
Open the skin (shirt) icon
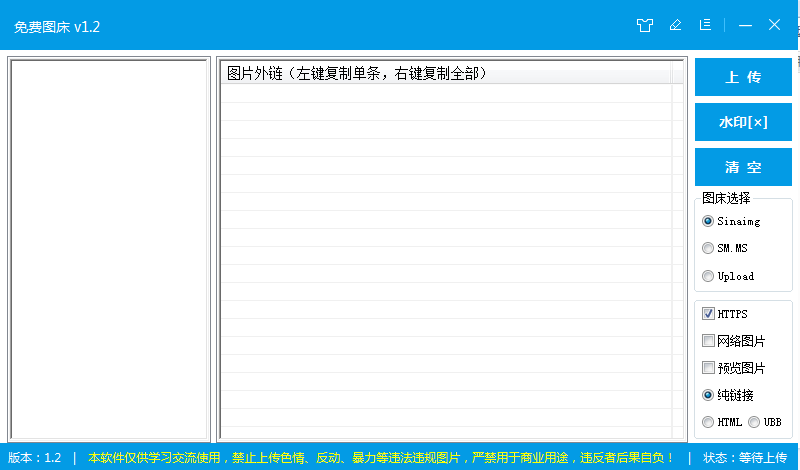[x=645, y=25]
